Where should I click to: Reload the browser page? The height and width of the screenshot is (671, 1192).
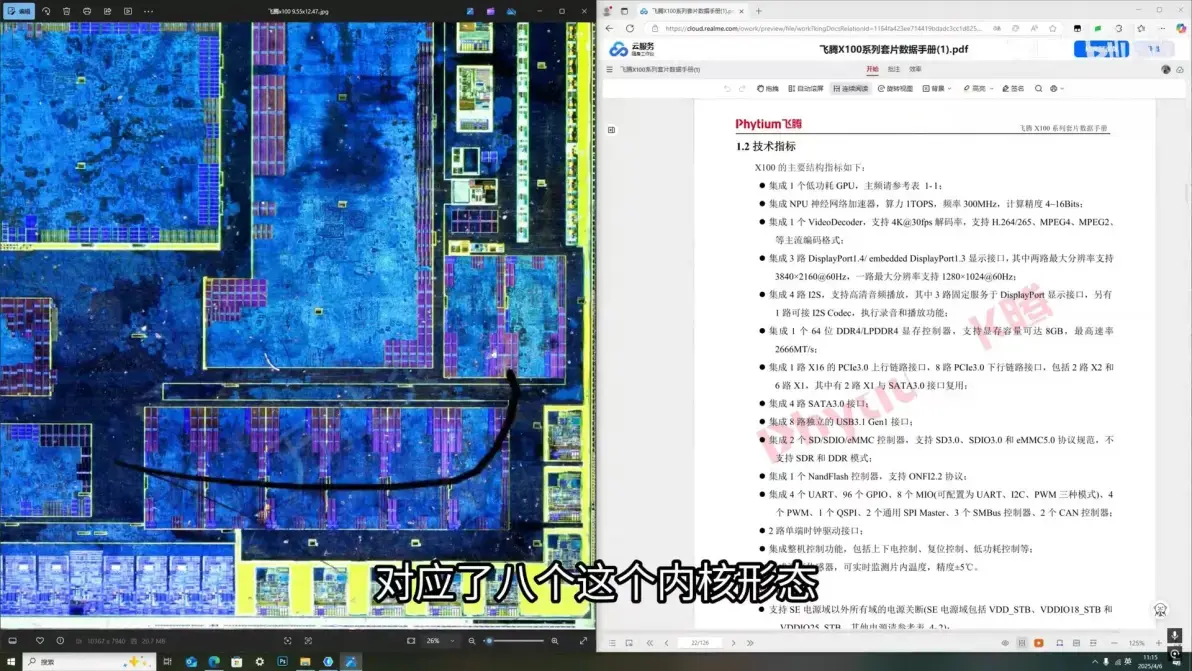(629, 28)
